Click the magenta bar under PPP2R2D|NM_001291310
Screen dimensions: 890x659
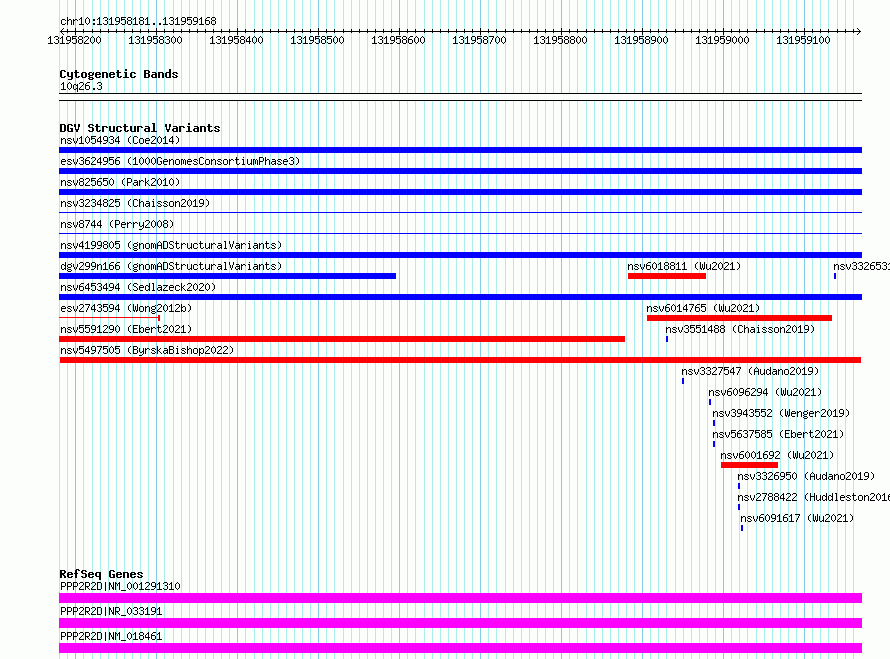(460, 598)
